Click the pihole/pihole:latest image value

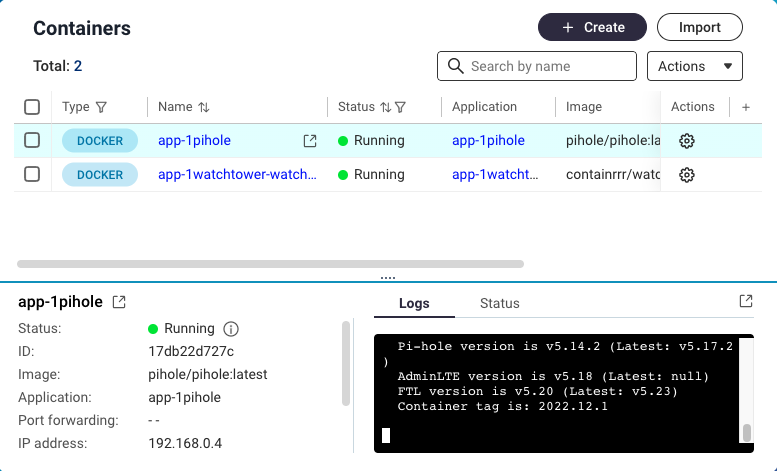tap(208, 374)
